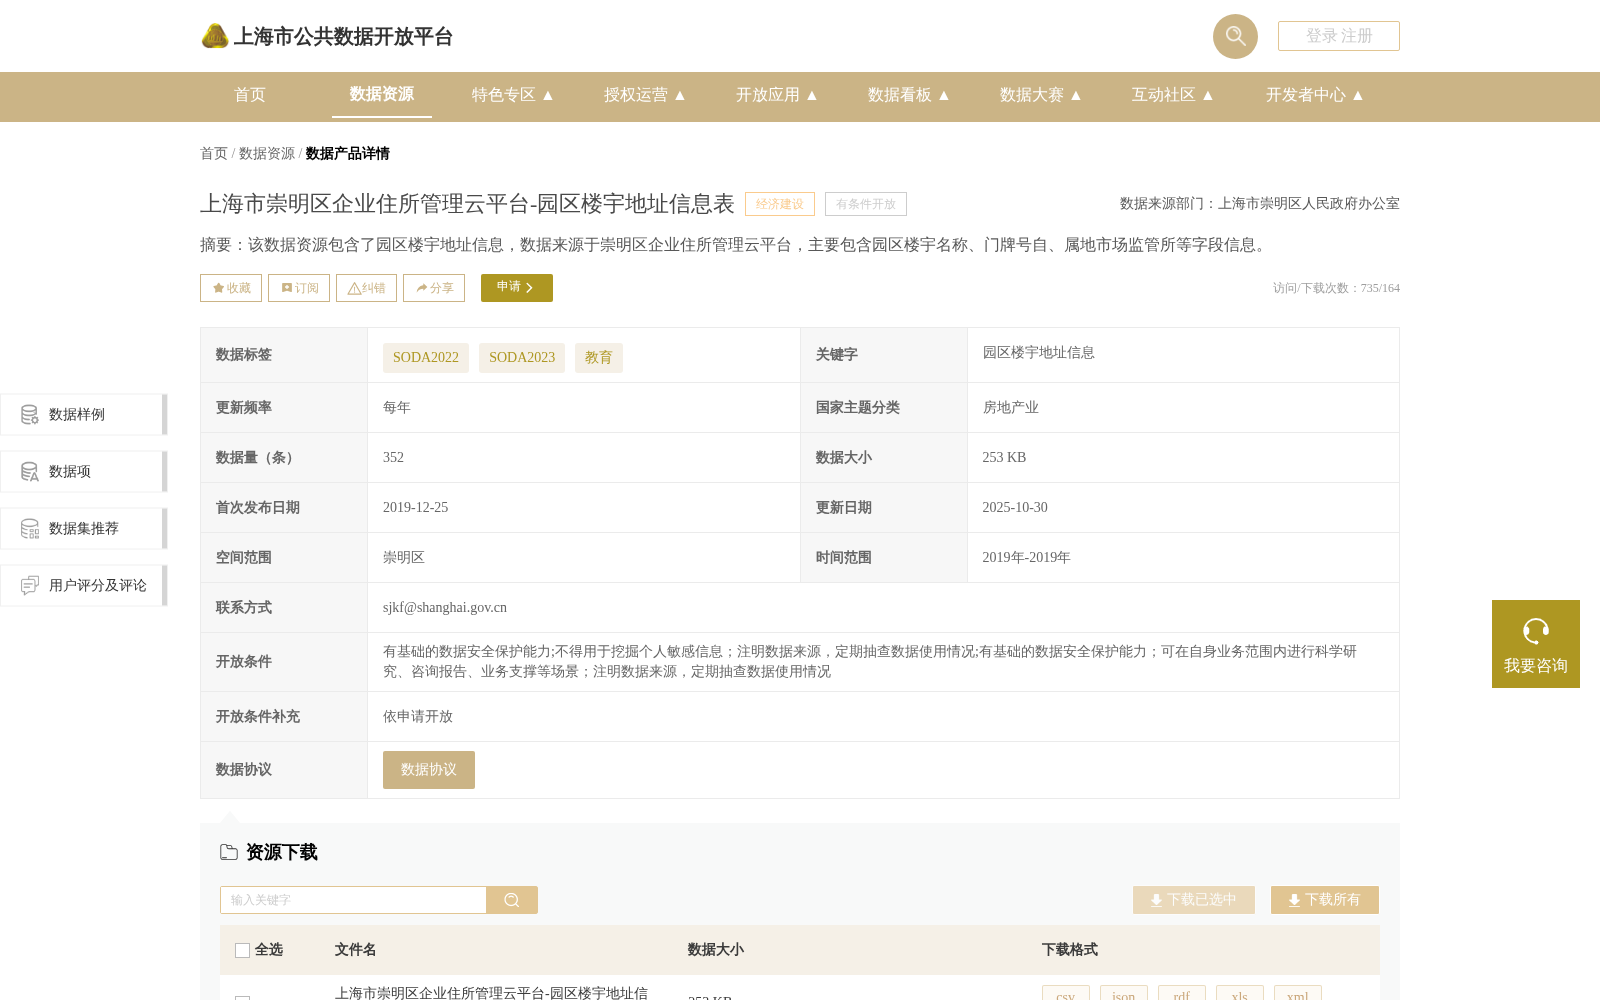Image resolution: width=1600 pixels, height=1000 pixels.
Task: Click the 数据来源部门 text
Action: click(x=1260, y=204)
